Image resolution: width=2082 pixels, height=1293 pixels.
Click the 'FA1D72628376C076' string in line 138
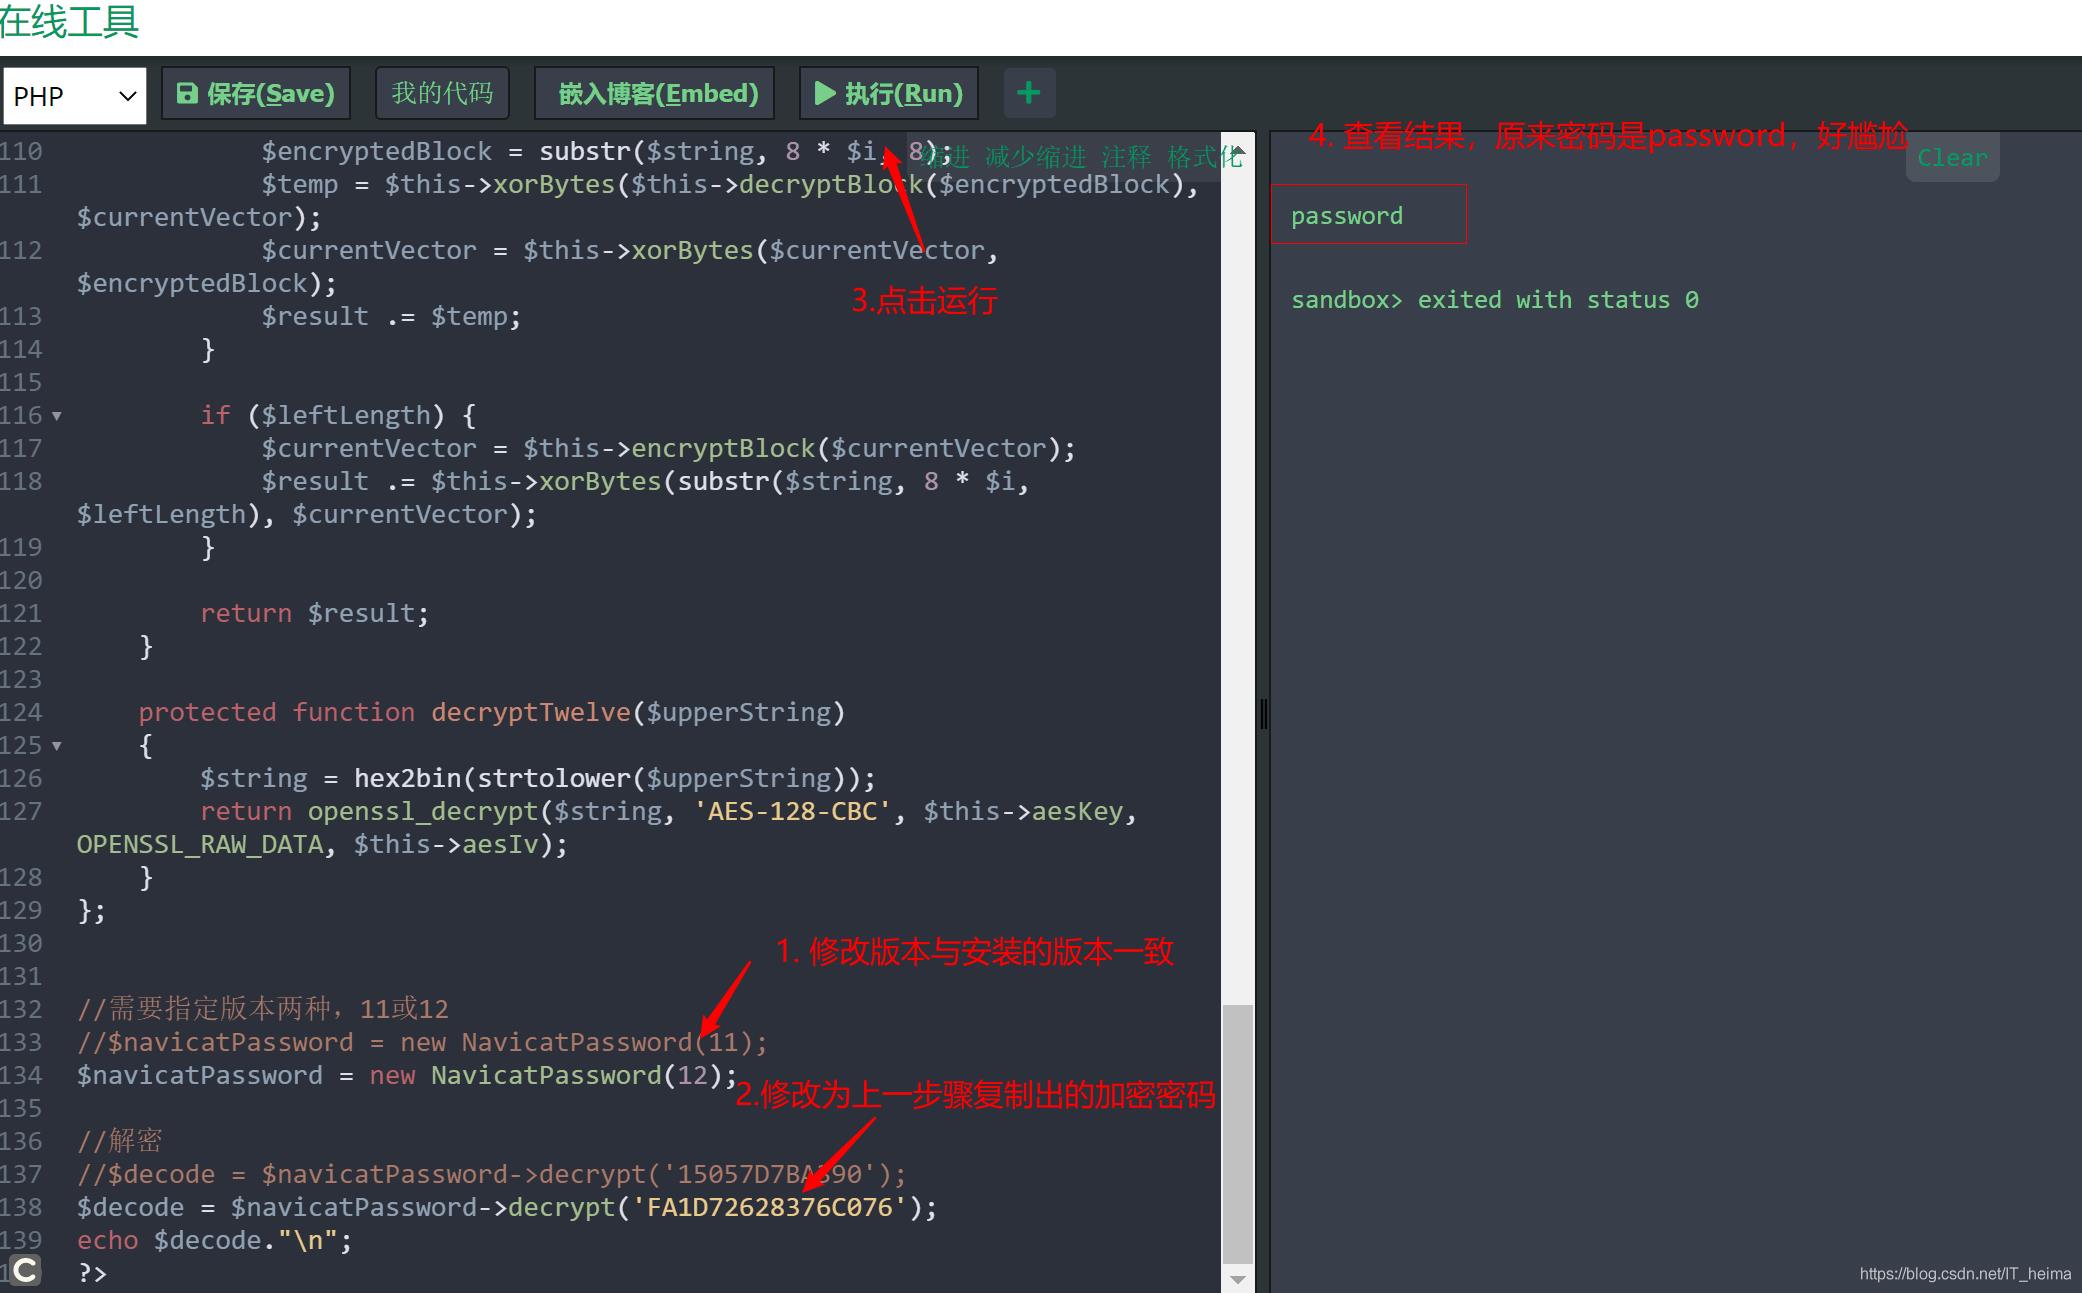pos(769,1208)
